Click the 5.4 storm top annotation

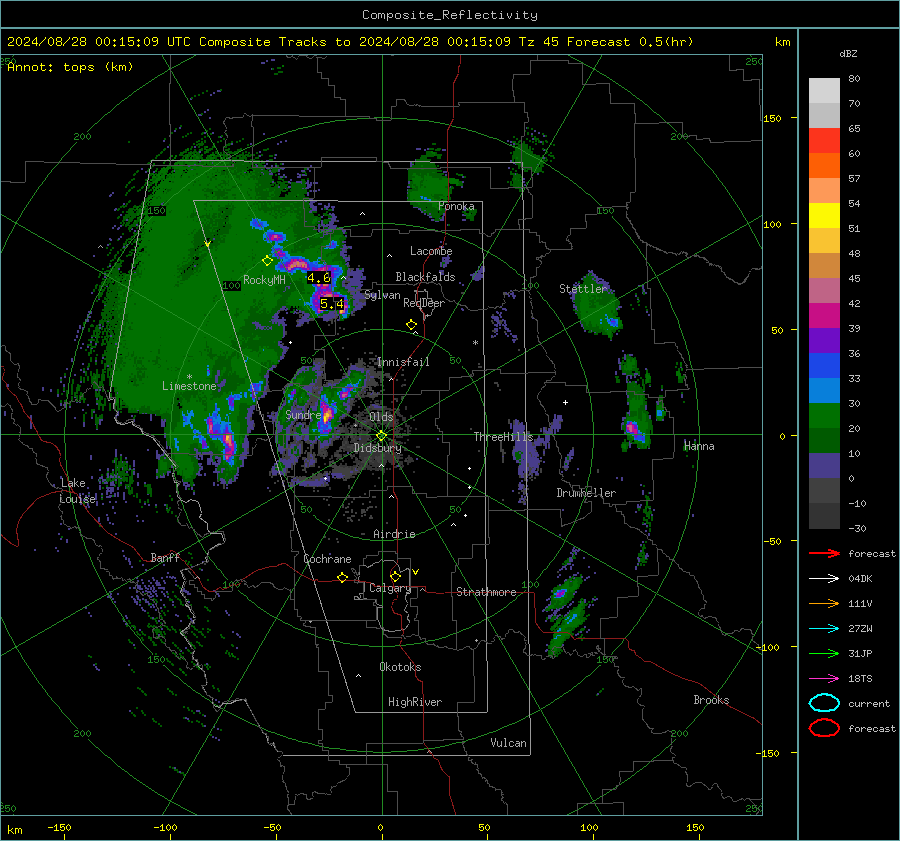332,304
